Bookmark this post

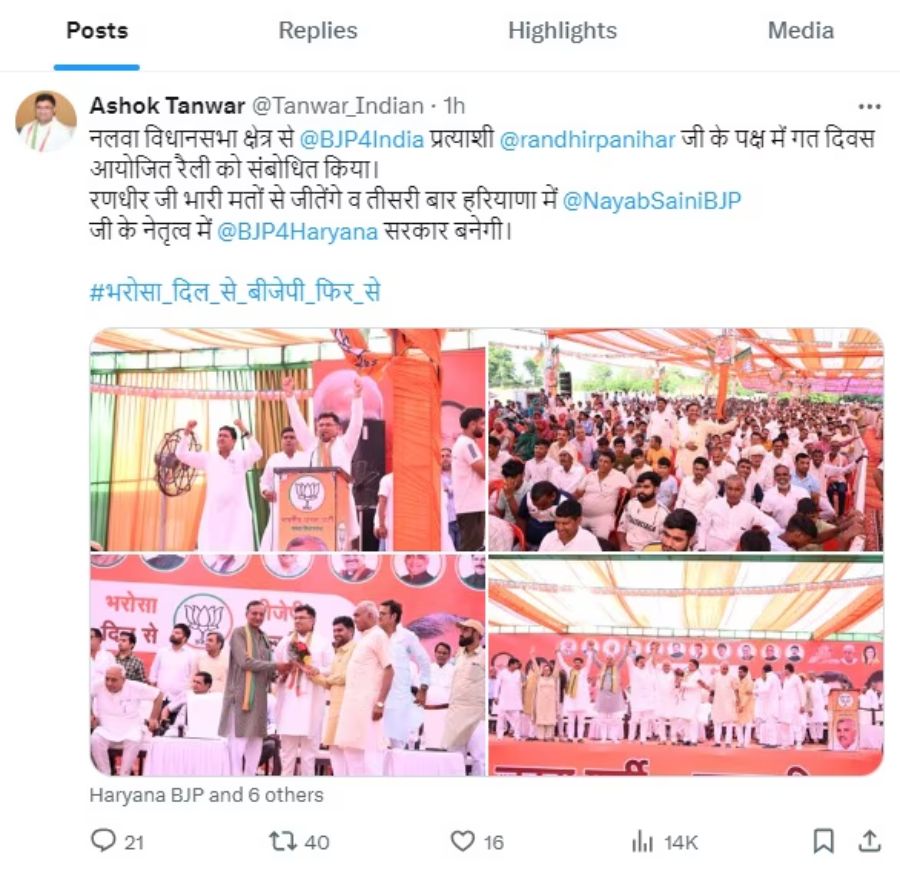click(x=824, y=841)
